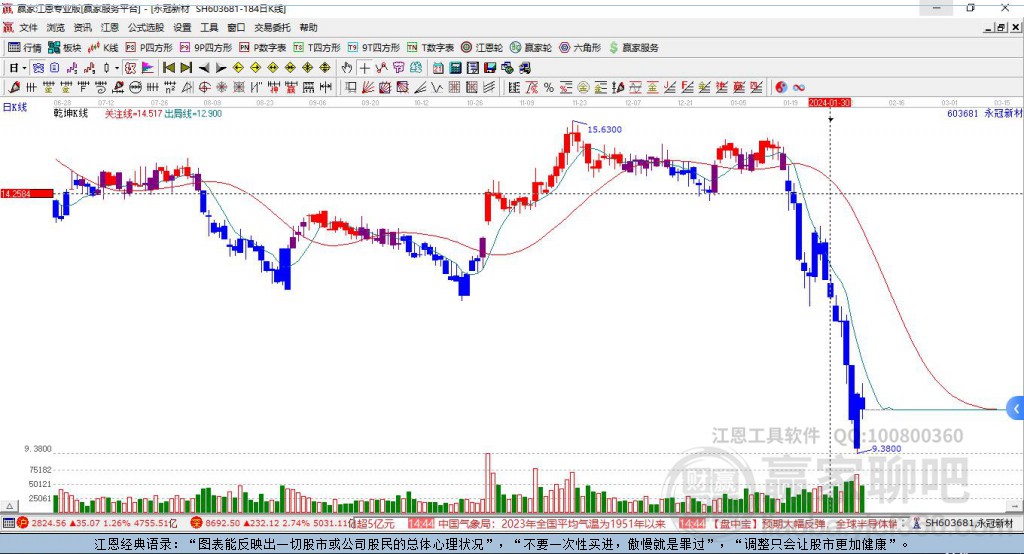This screenshot has width=1024, height=554.
Task: Open the 中国气象局 news ticker headline
Action: tap(551, 523)
